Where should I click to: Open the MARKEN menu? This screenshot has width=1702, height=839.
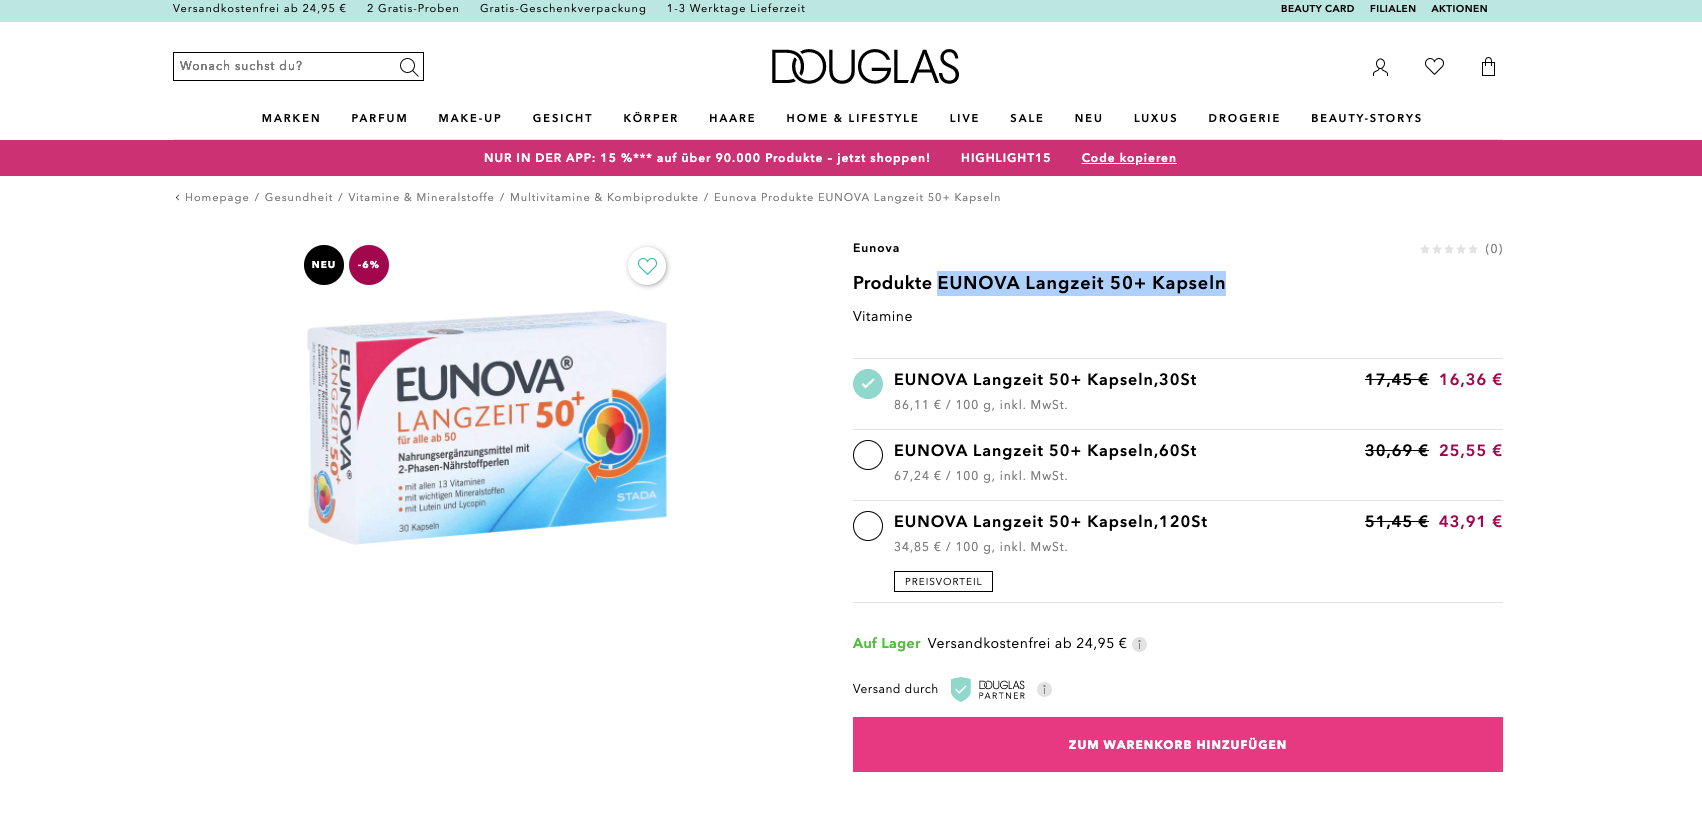click(x=291, y=118)
